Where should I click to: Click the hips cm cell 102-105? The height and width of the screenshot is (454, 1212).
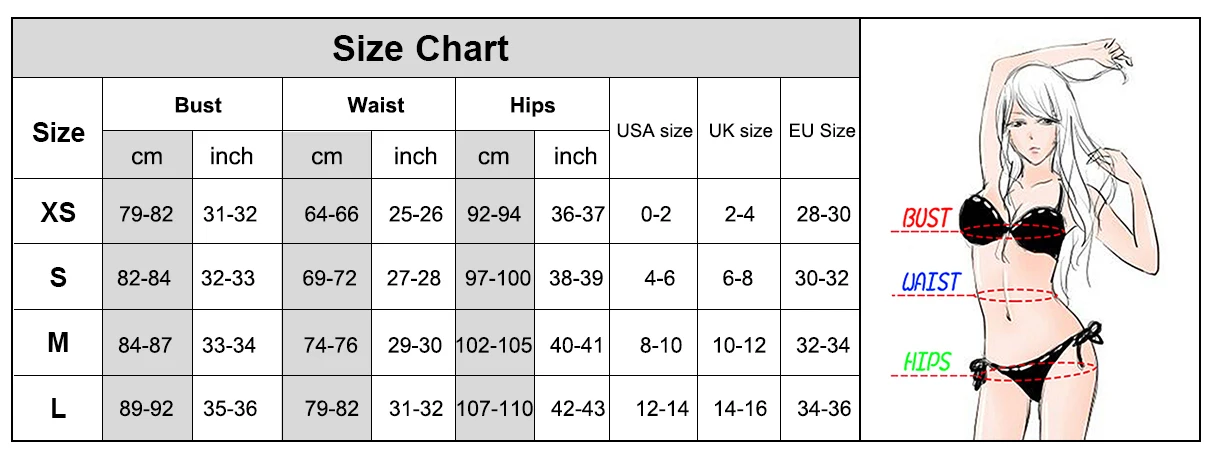494,344
